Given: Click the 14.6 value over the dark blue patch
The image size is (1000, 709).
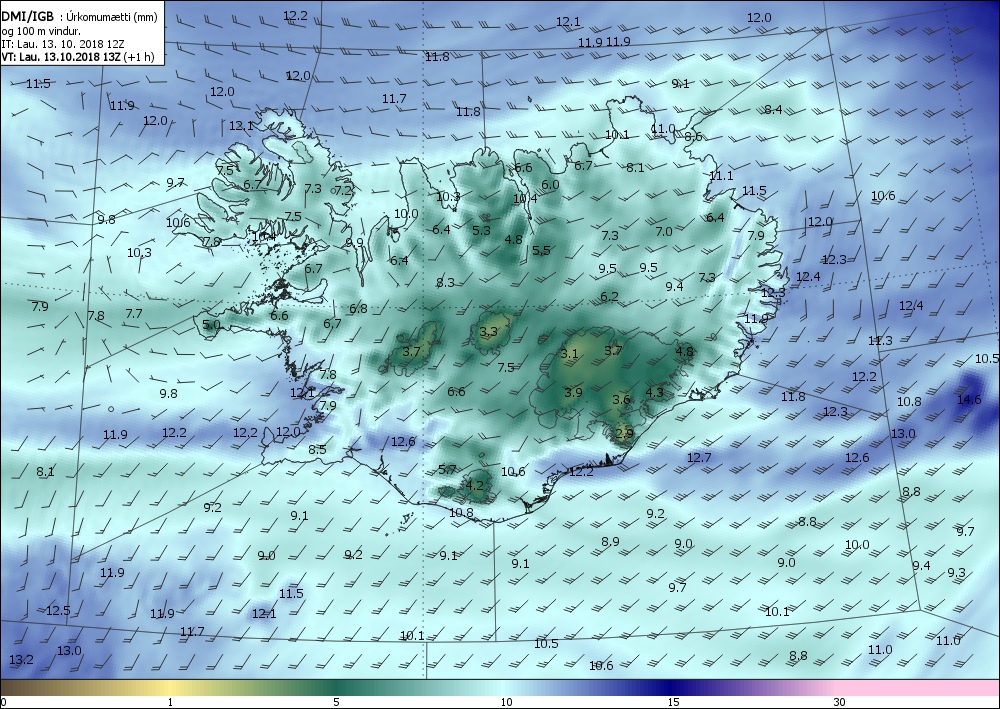Looking at the screenshot, I should (x=969, y=400).
